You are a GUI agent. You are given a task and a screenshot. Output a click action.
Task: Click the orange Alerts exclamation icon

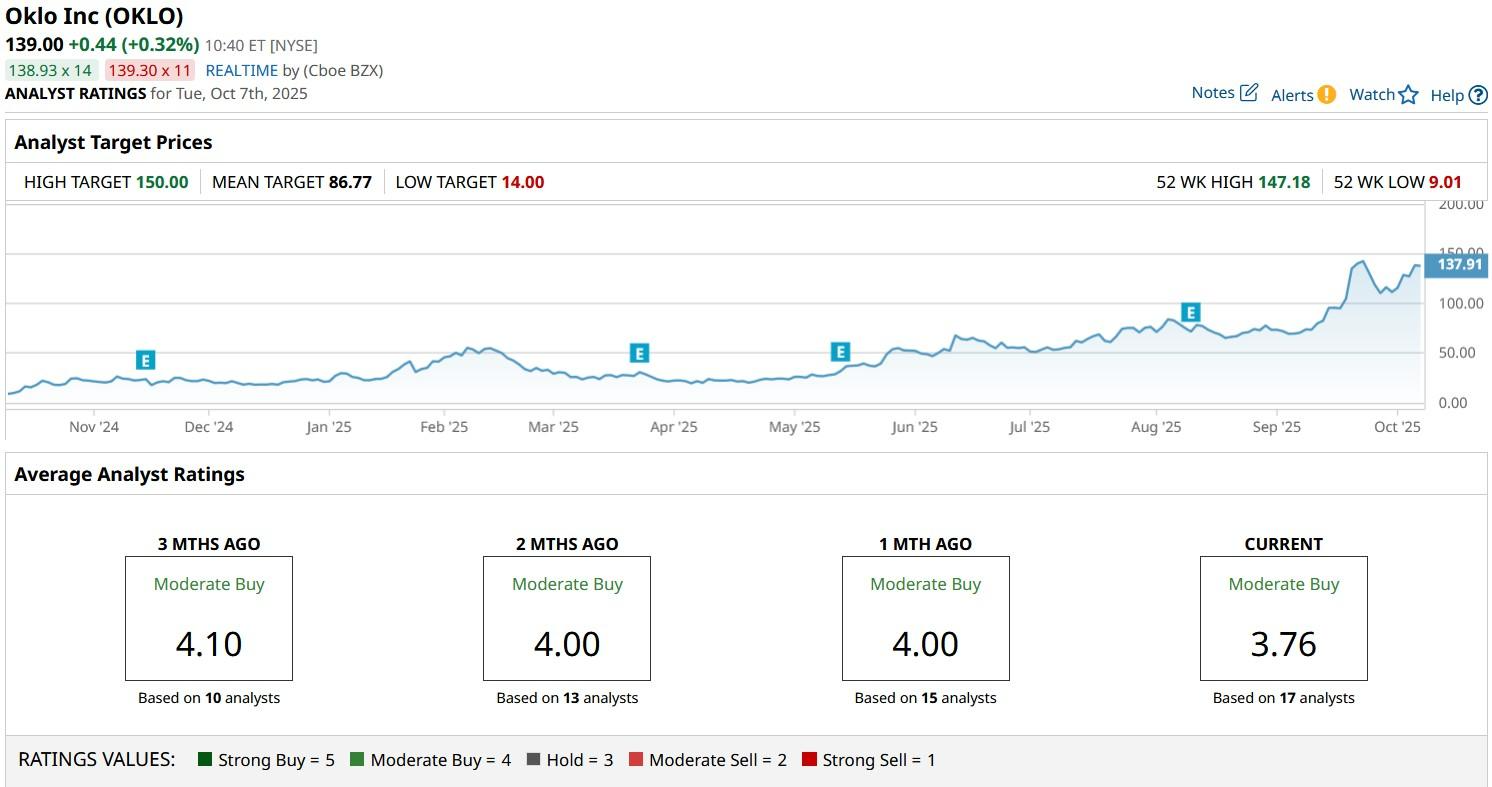tap(1326, 95)
